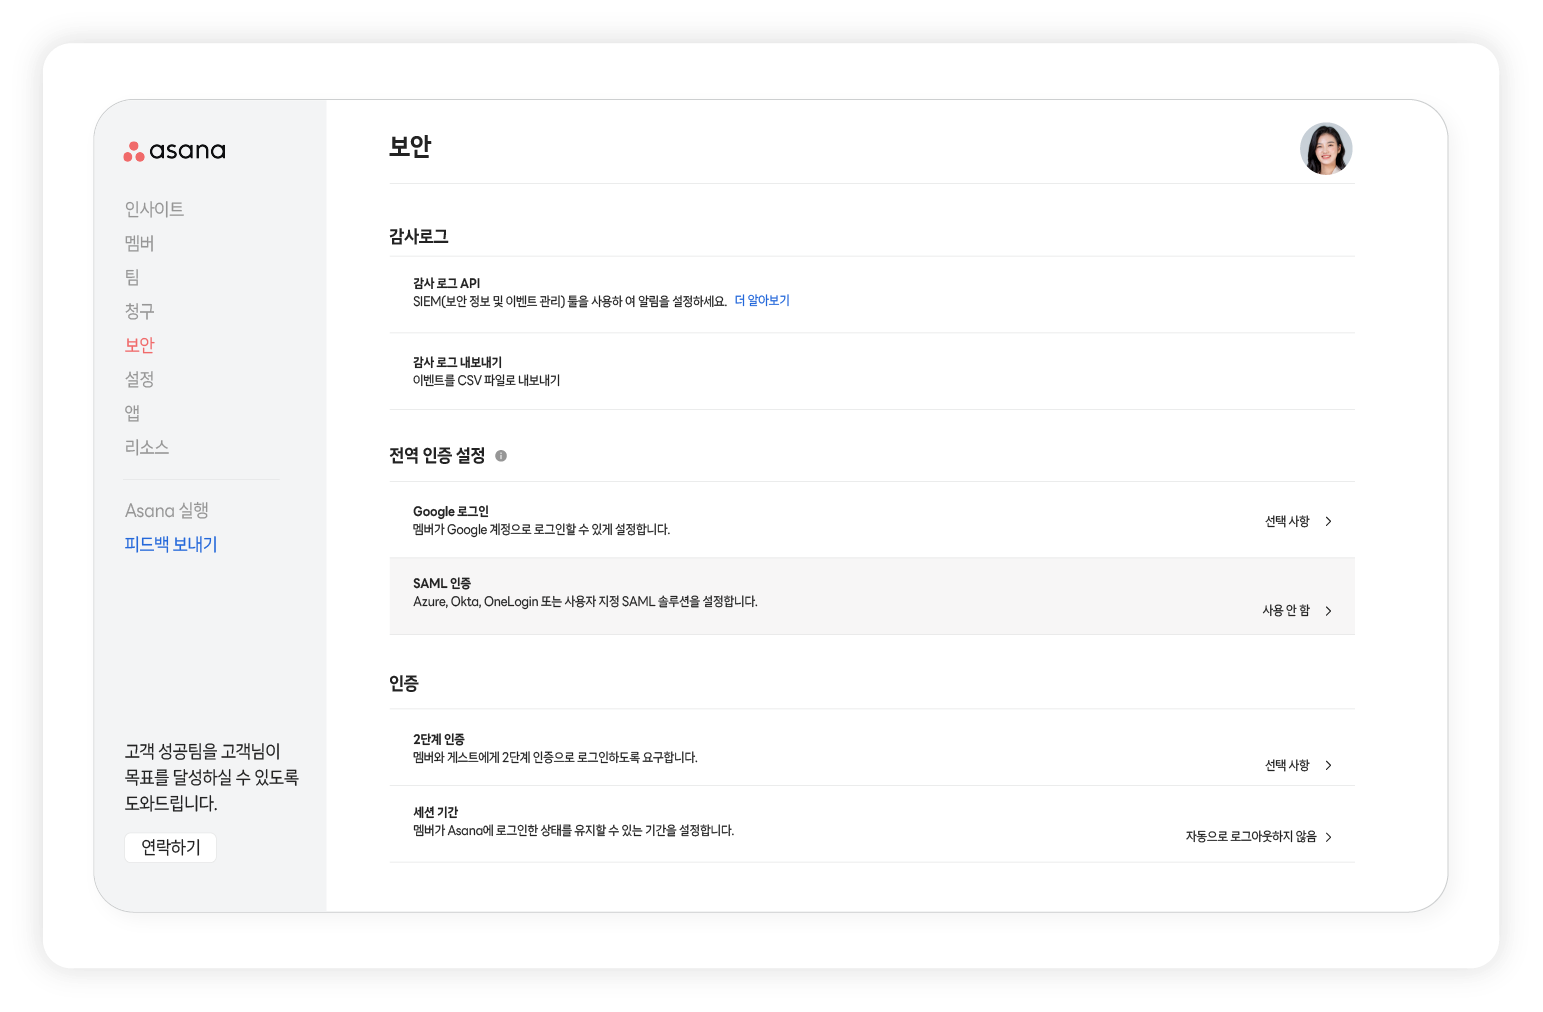Expand 세션 기간 chevron arrow

tap(1328, 837)
